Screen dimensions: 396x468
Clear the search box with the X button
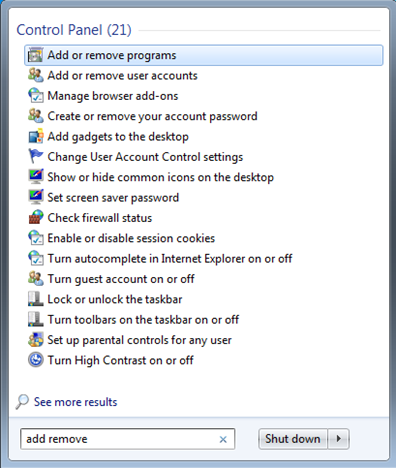(x=223, y=439)
